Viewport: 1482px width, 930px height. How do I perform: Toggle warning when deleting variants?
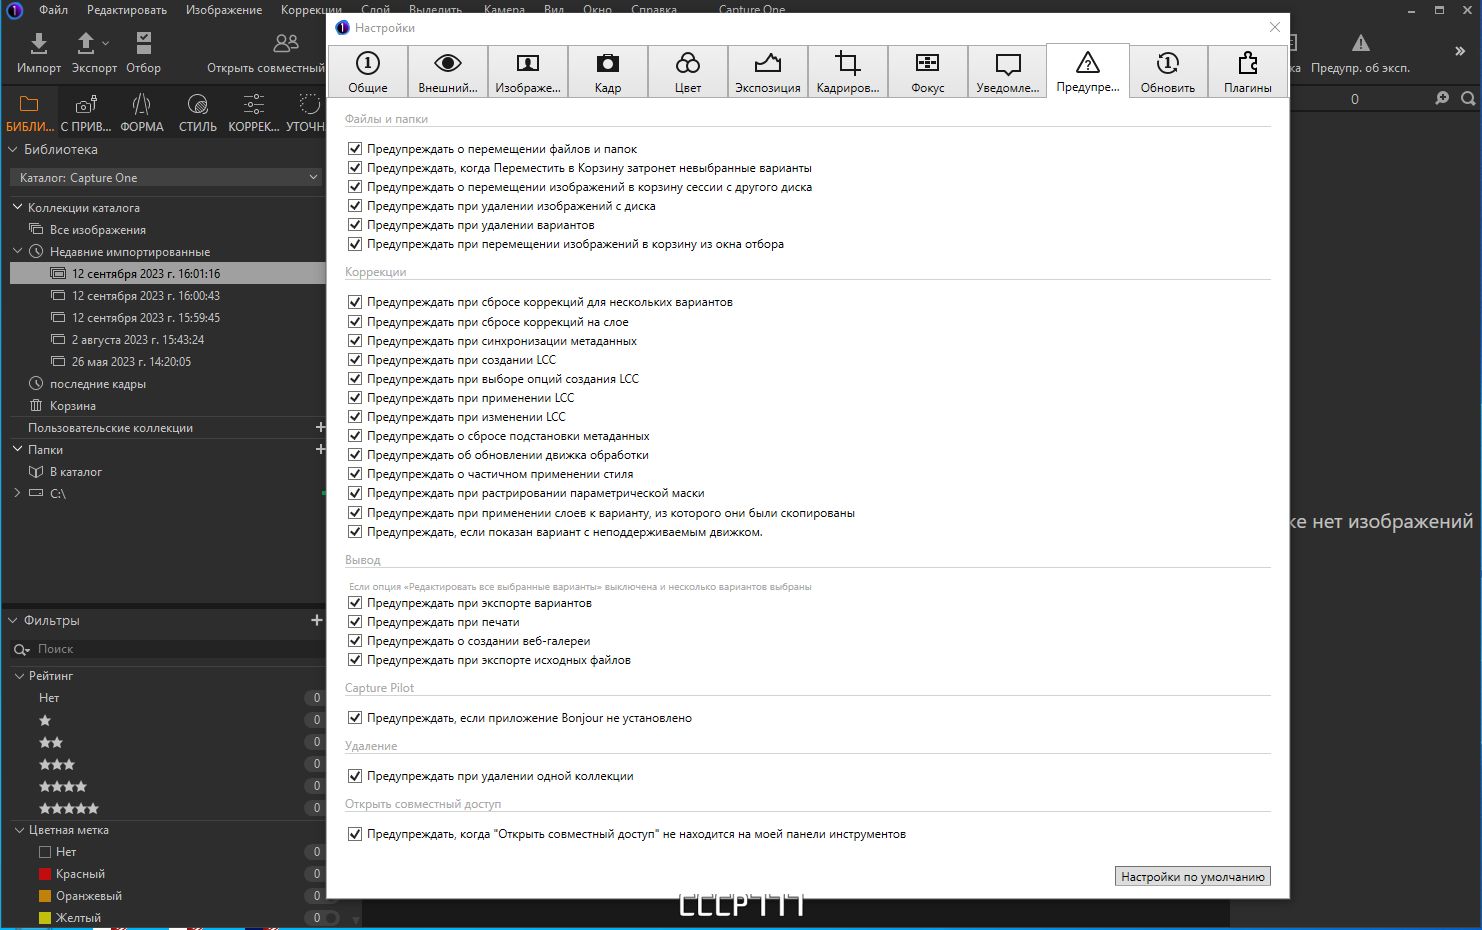tap(355, 224)
